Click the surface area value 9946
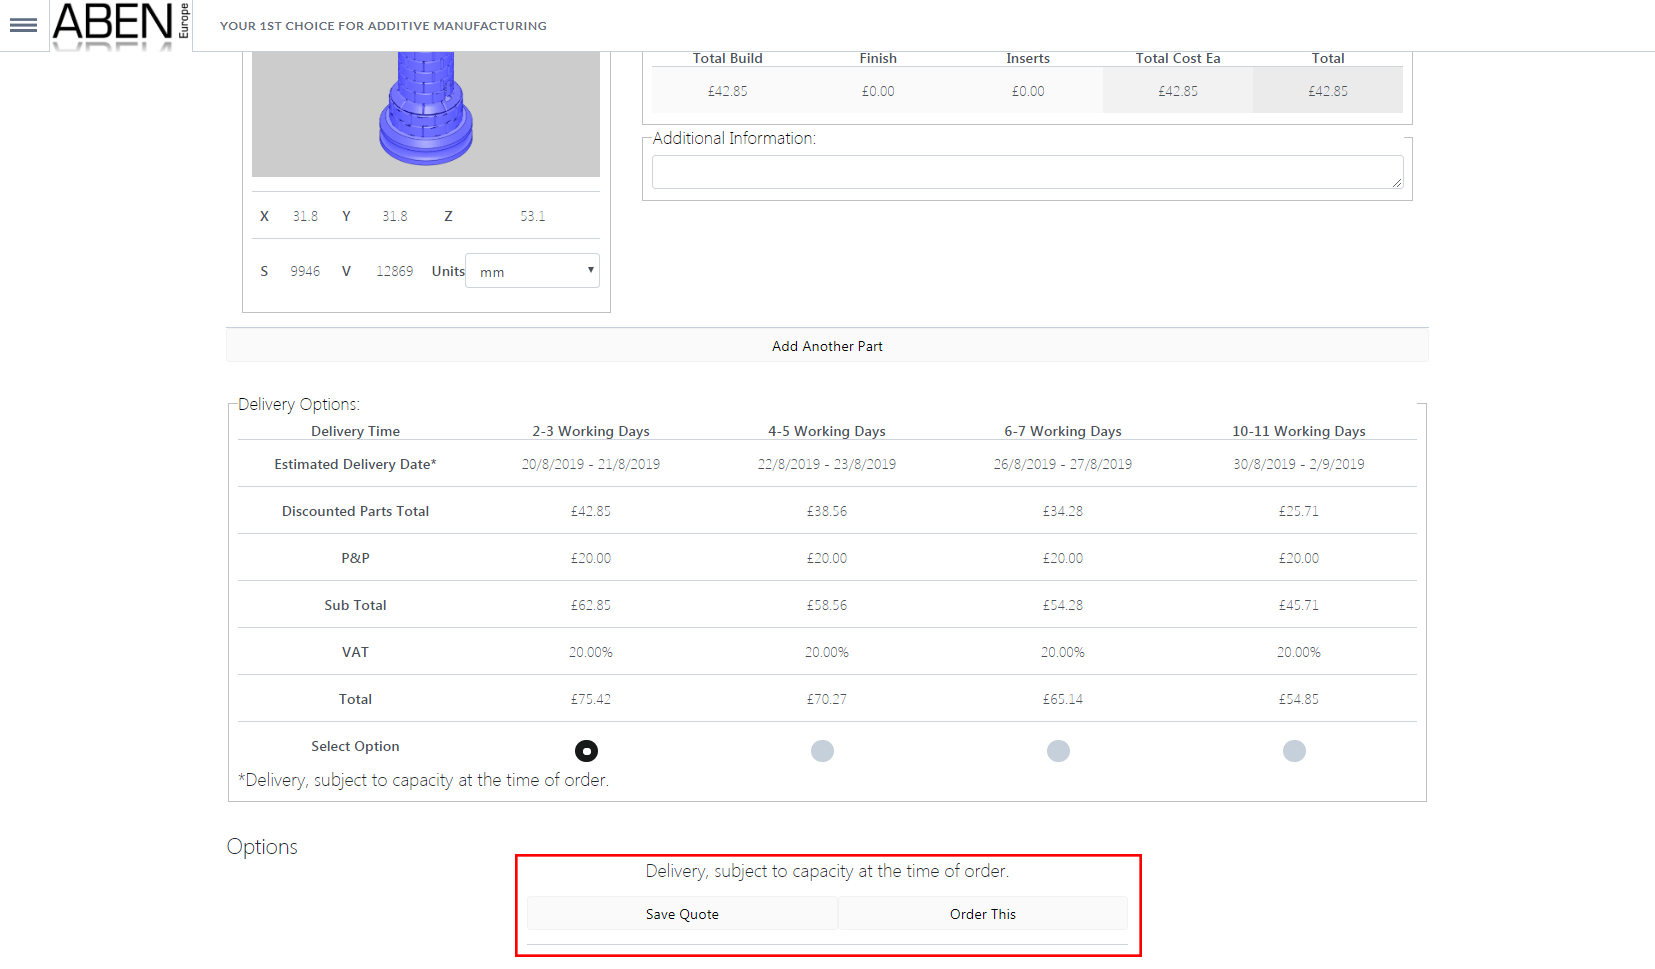This screenshot has height=969, width=1655. (305, 271)
